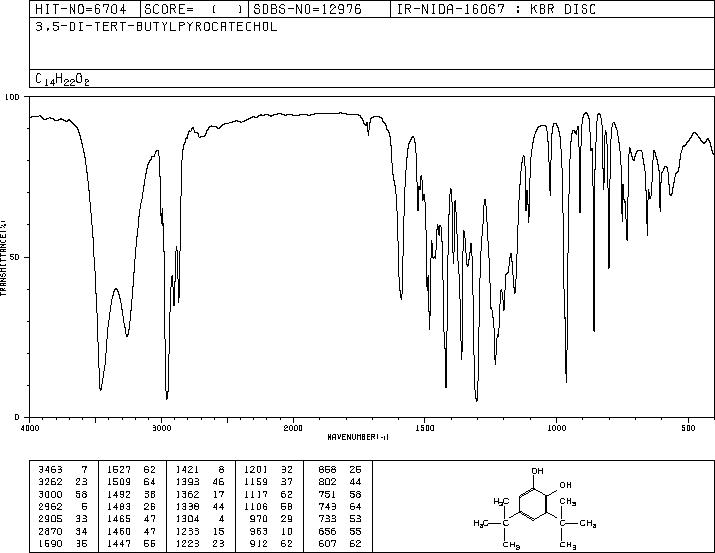Select peak table entry 2962

coord(64,506)
